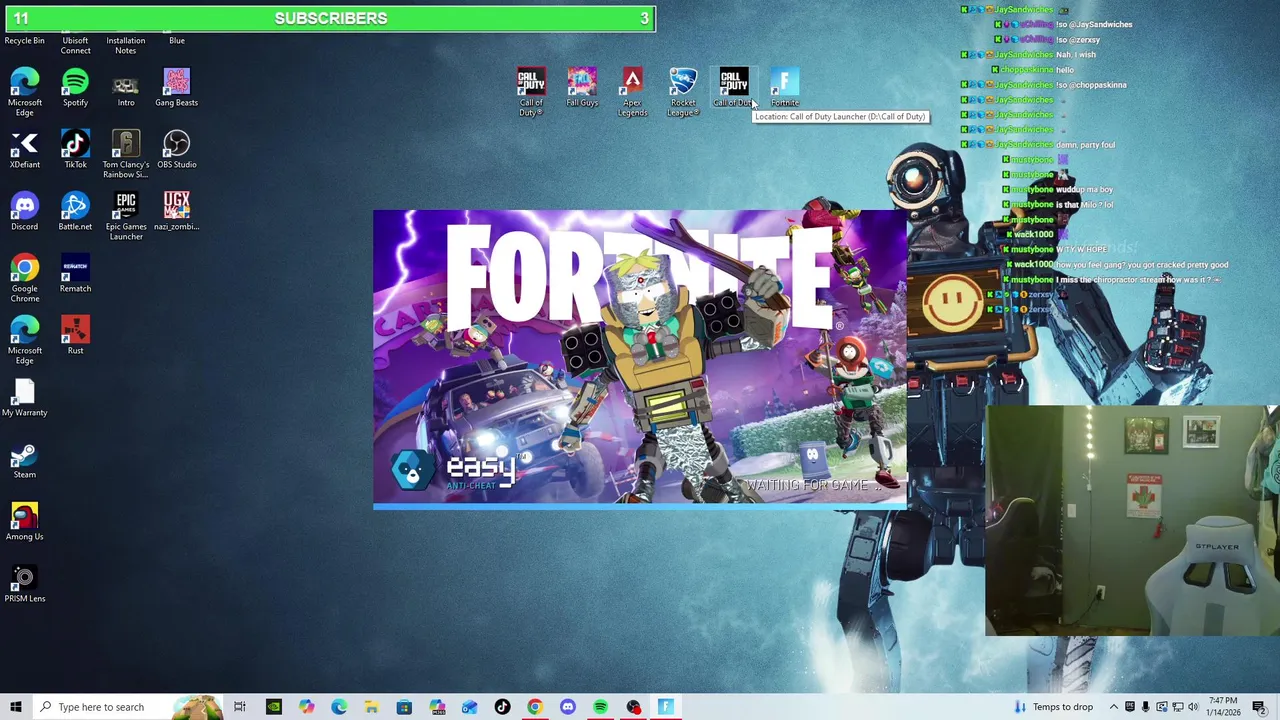This screenshot has height=720, width=1280.
Task: Select the nazi_zombi... UGX desktop icon
Action: (x=176, y=212)
